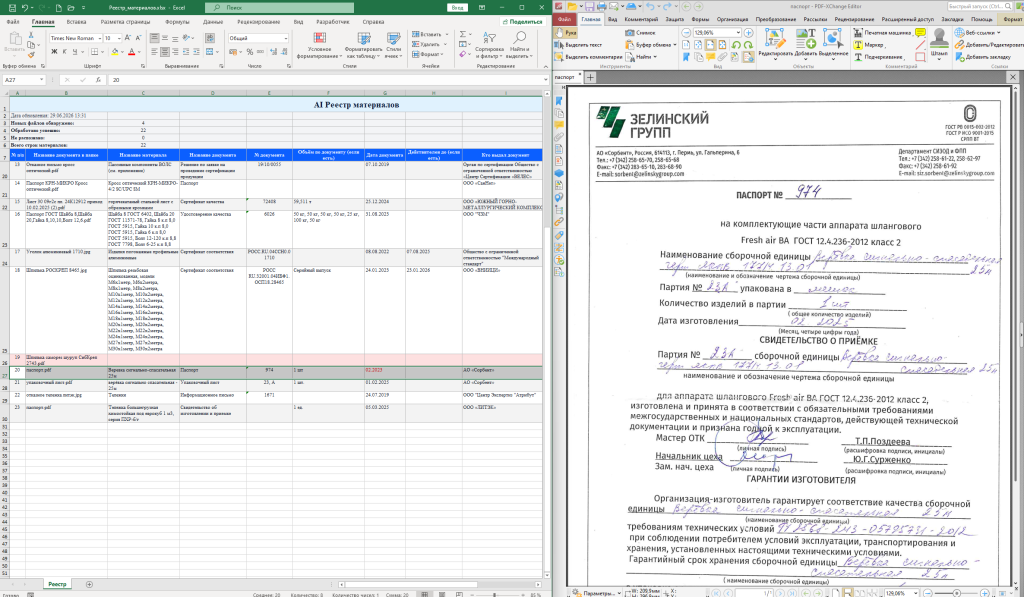Open Excel Файл menu
This screenshot has height=597, width=1024.
point(13,22)
